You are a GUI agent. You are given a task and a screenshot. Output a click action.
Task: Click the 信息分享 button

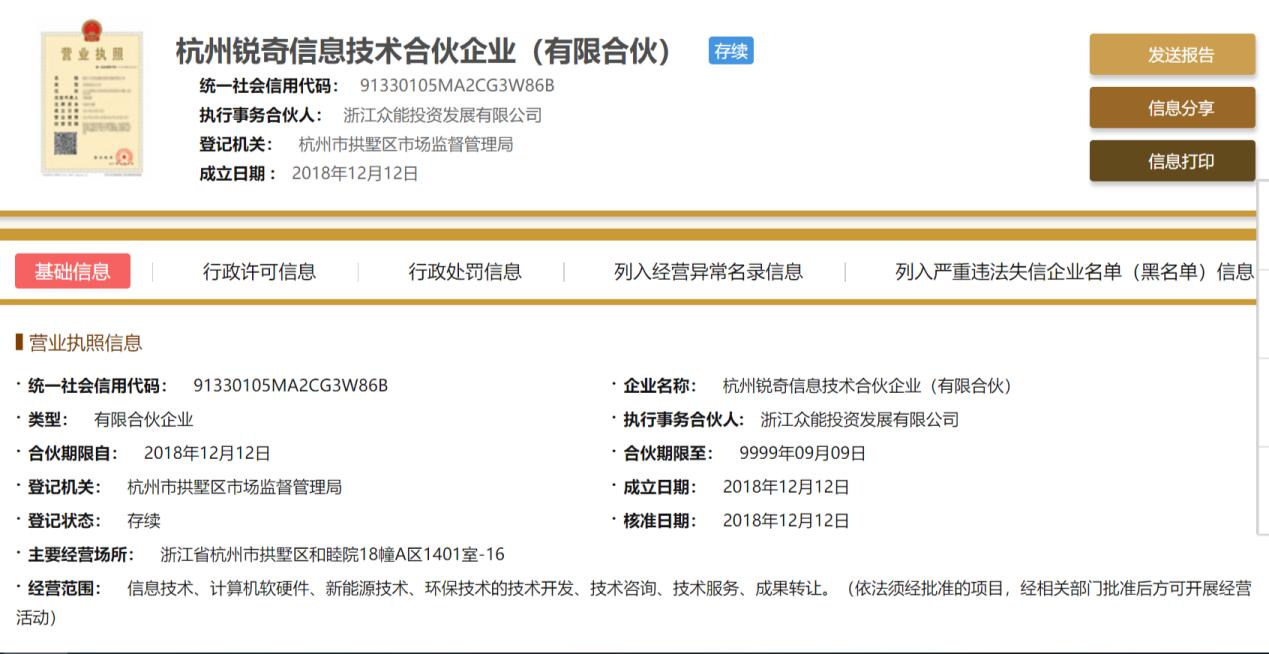click(1172, 108)
